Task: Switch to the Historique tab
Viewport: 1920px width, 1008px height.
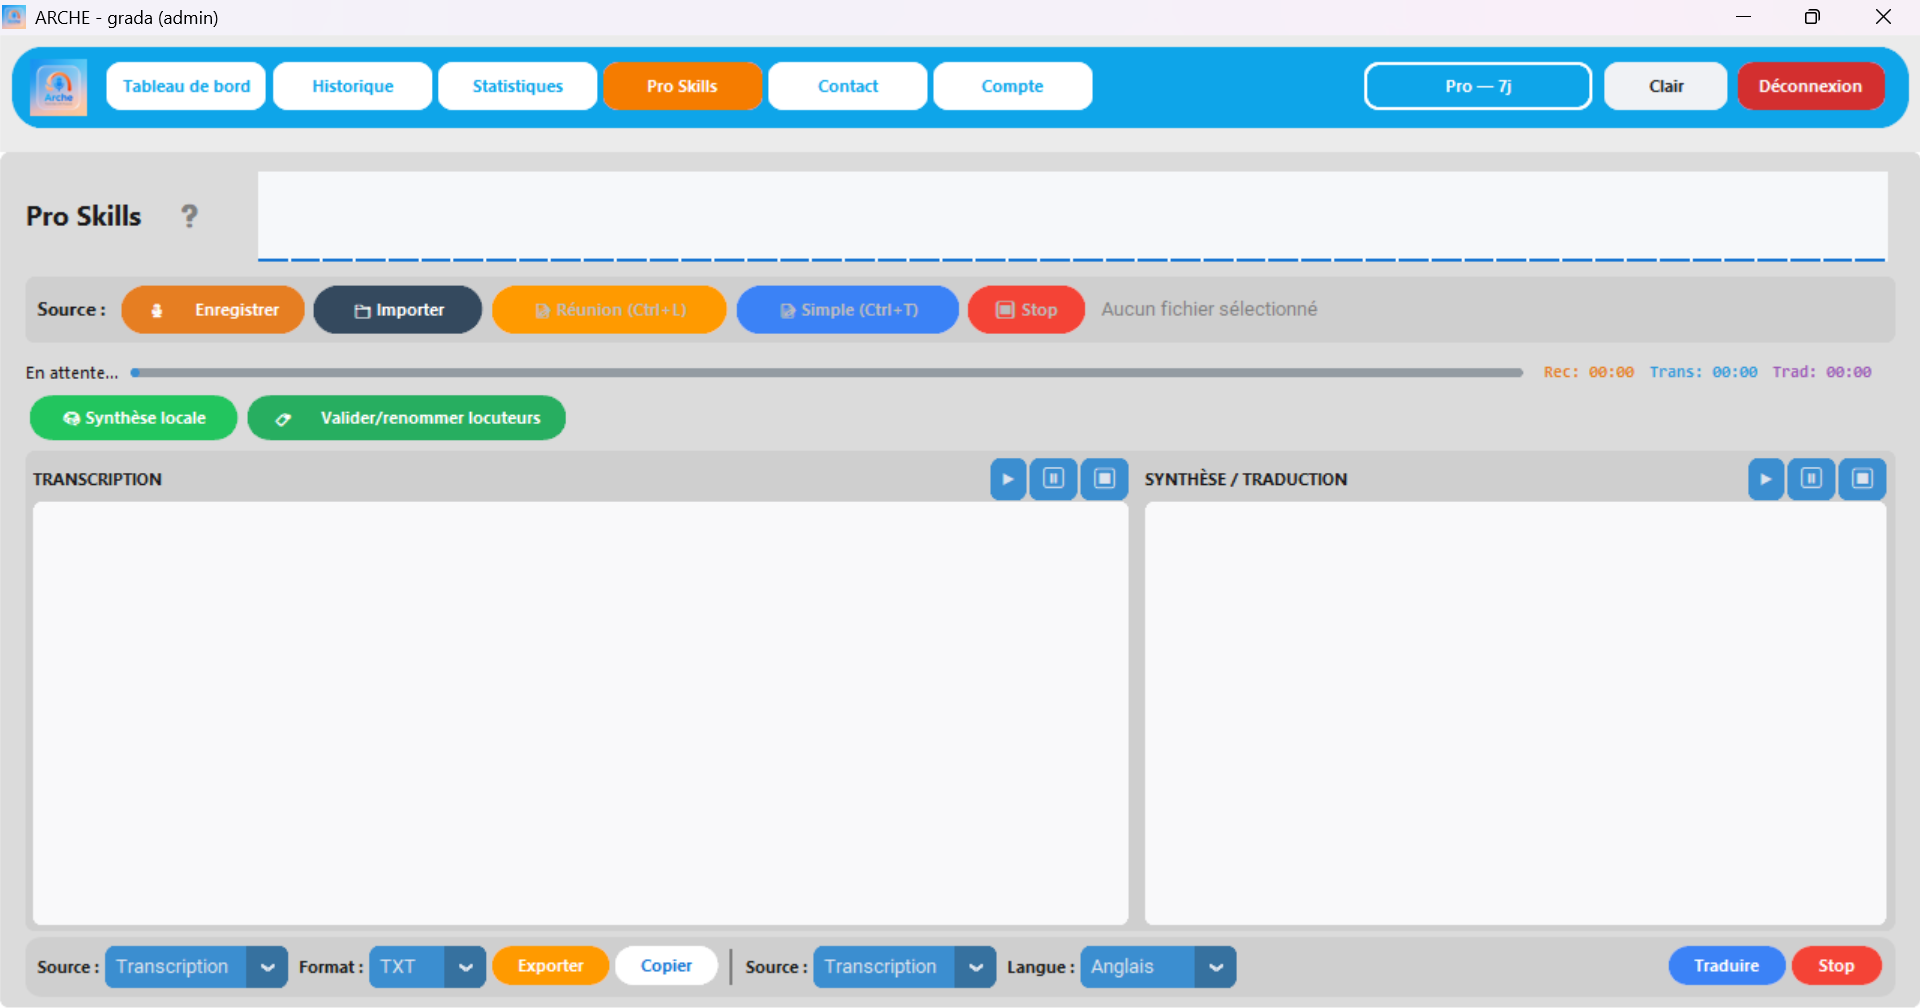Action: pos(353,86)
